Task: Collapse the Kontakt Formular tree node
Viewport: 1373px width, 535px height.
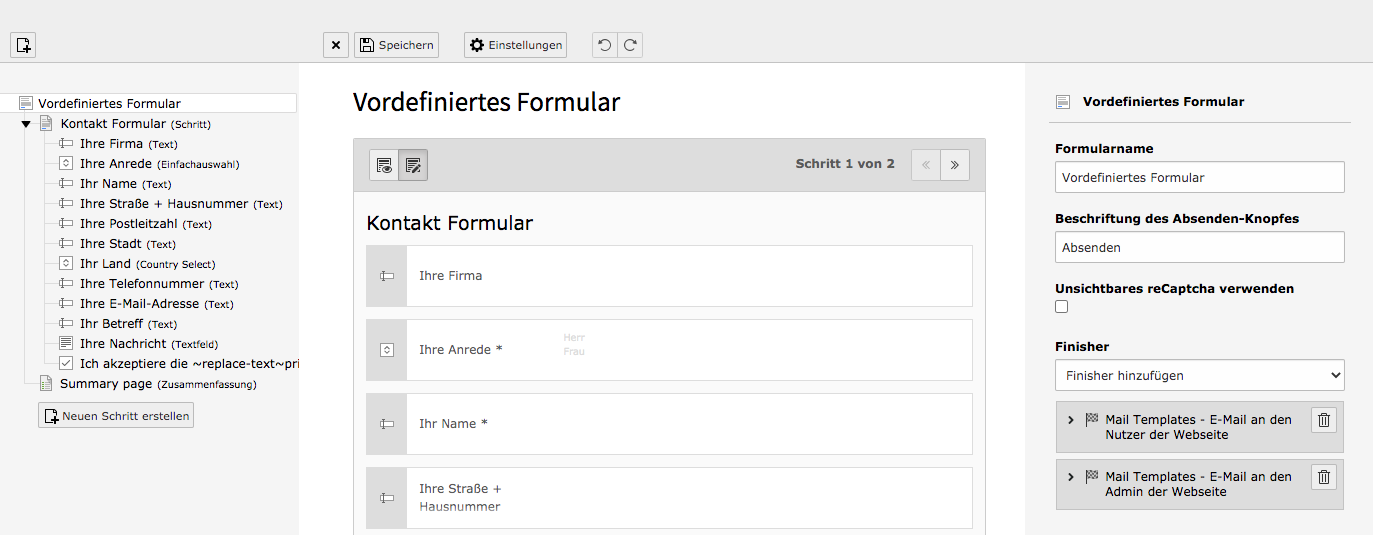Action: [26, 124]
